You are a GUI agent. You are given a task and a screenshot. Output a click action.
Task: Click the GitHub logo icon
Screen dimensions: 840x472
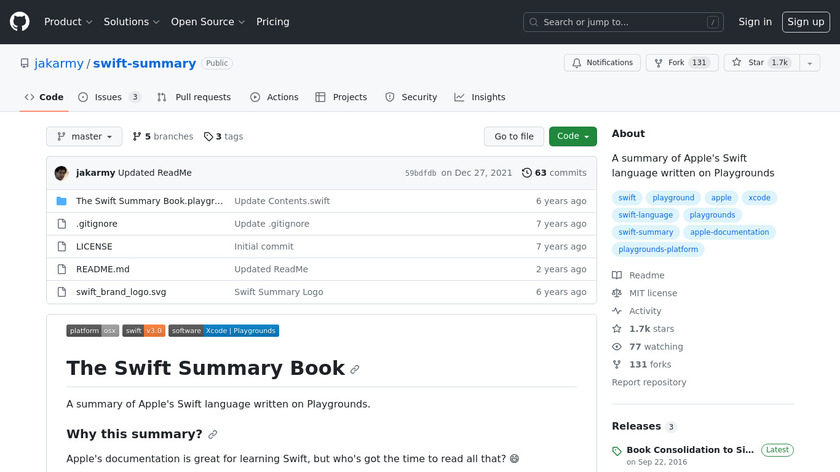click(x=20, y=21)
